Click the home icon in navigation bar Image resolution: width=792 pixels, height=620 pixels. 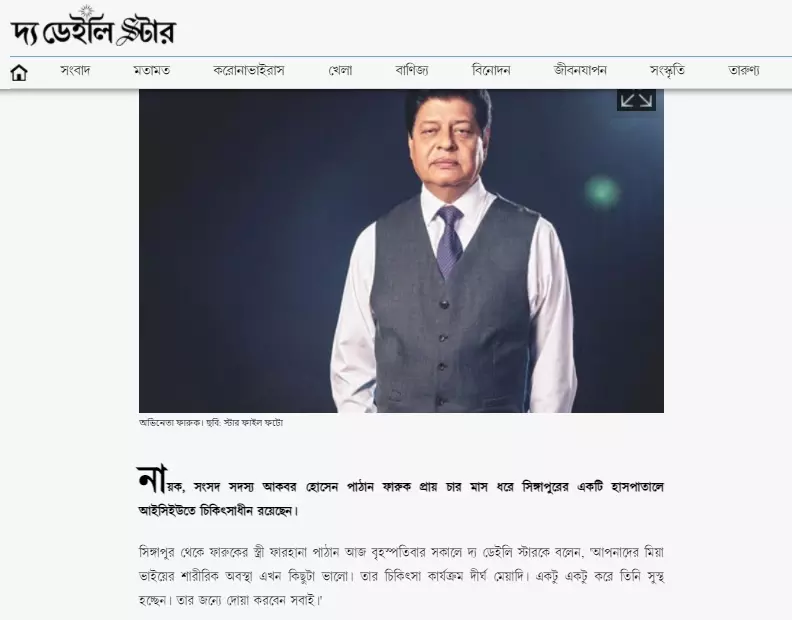(19, 72)
